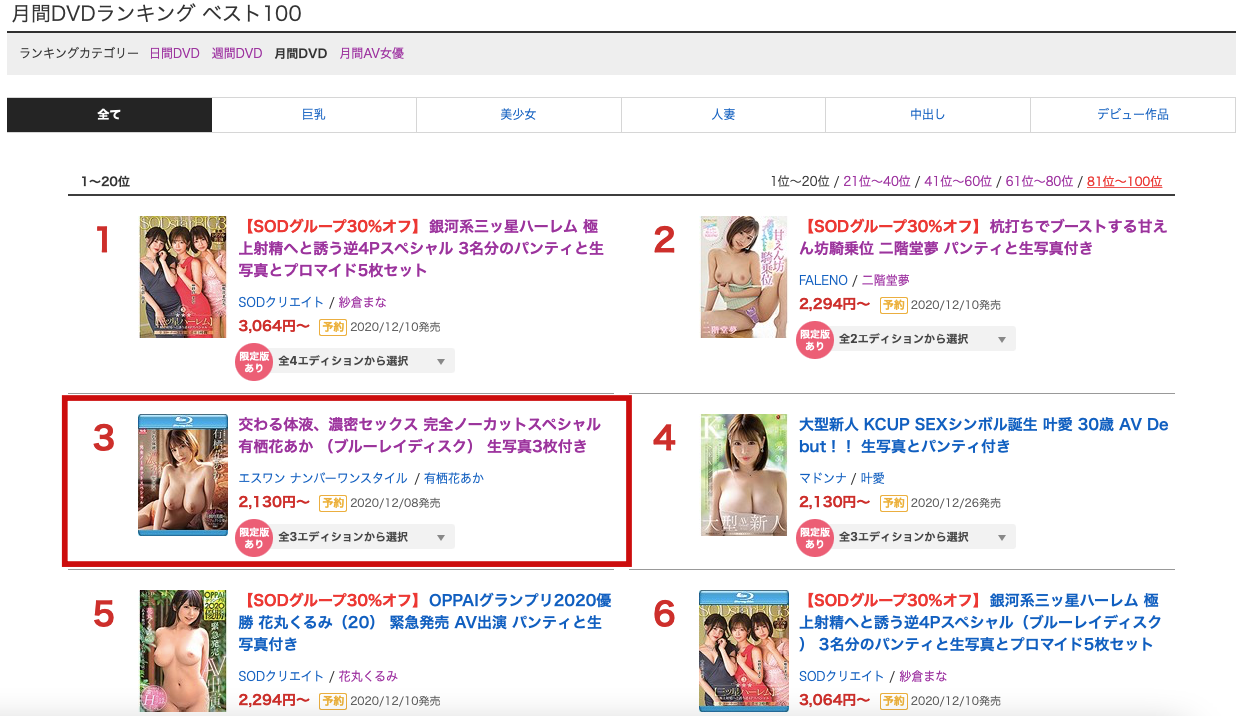Click the rank 1 product title link

coord(421,248)
